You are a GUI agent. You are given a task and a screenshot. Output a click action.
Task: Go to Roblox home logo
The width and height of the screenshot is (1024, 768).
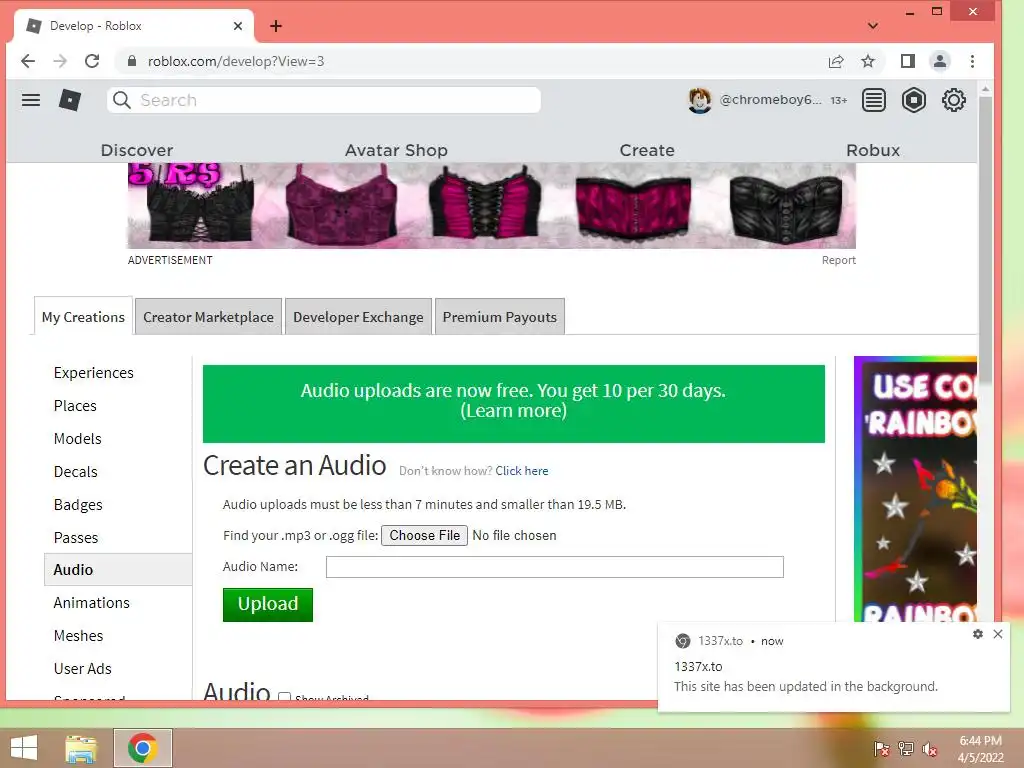point(70,100)
